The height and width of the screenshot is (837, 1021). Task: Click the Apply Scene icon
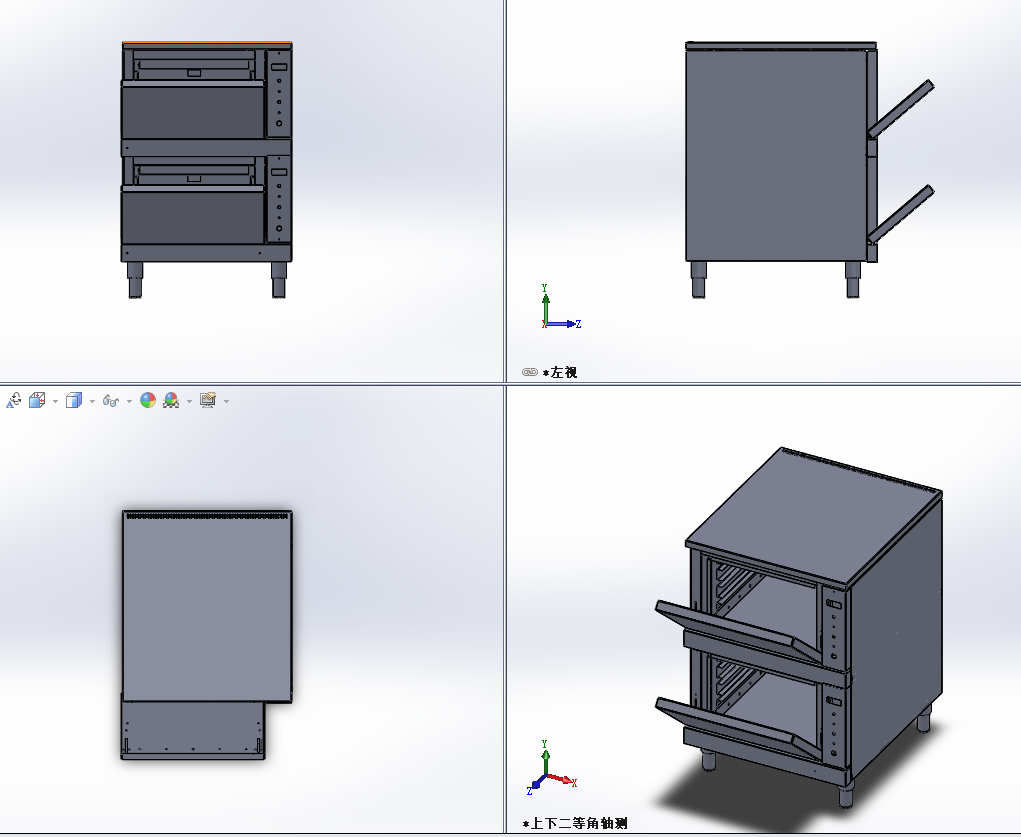point(171,400)
